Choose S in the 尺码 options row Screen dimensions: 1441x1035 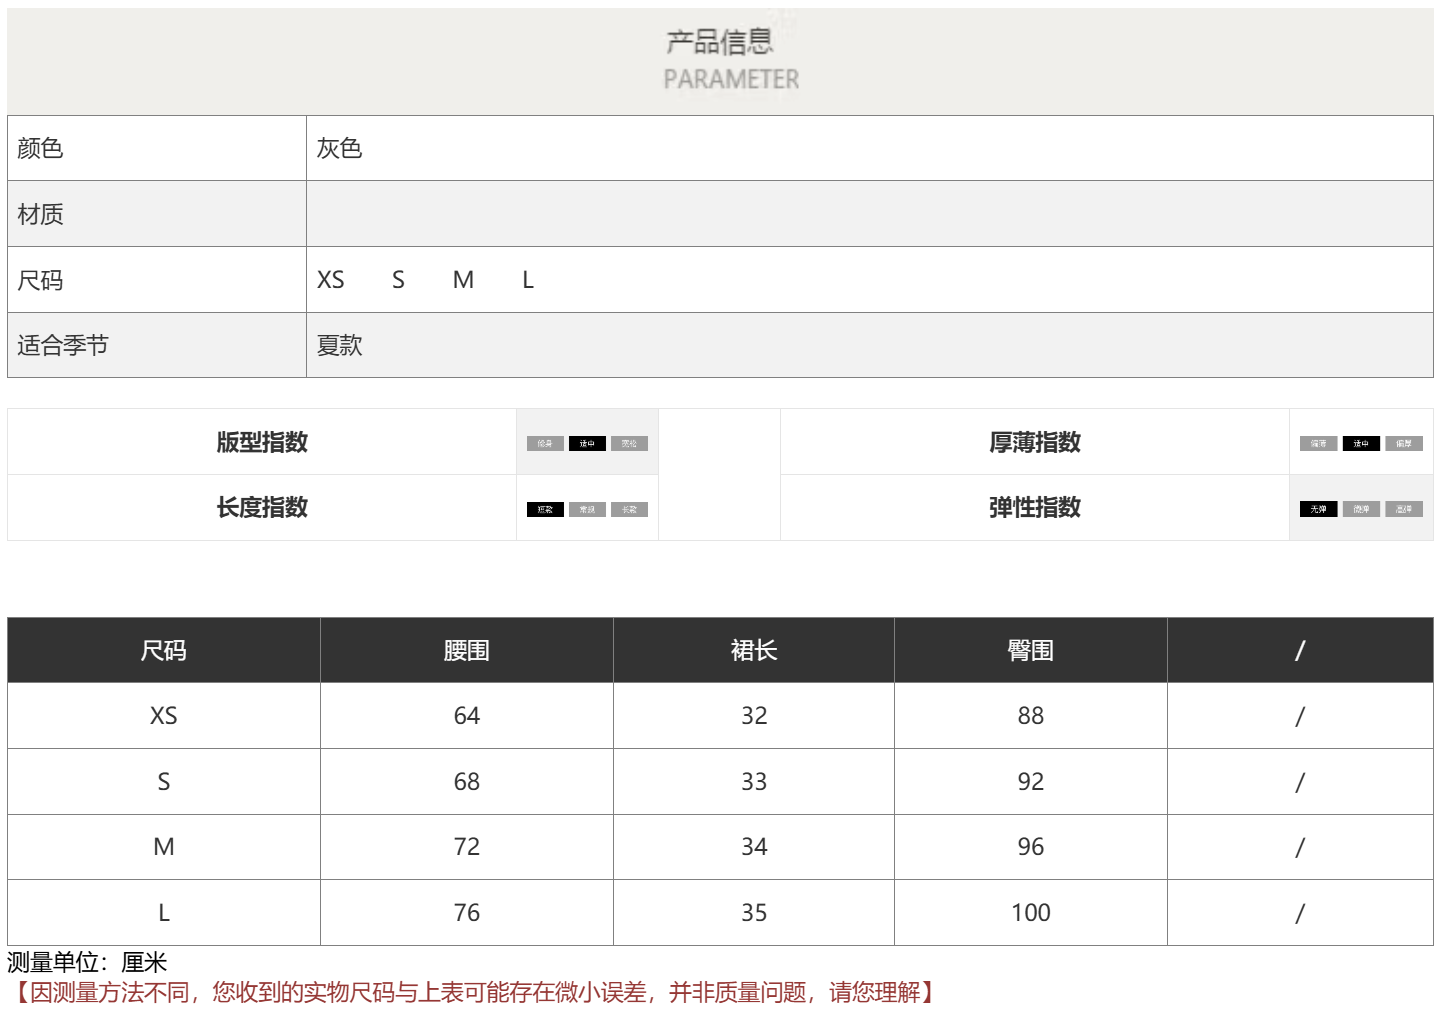coord(398,280)
